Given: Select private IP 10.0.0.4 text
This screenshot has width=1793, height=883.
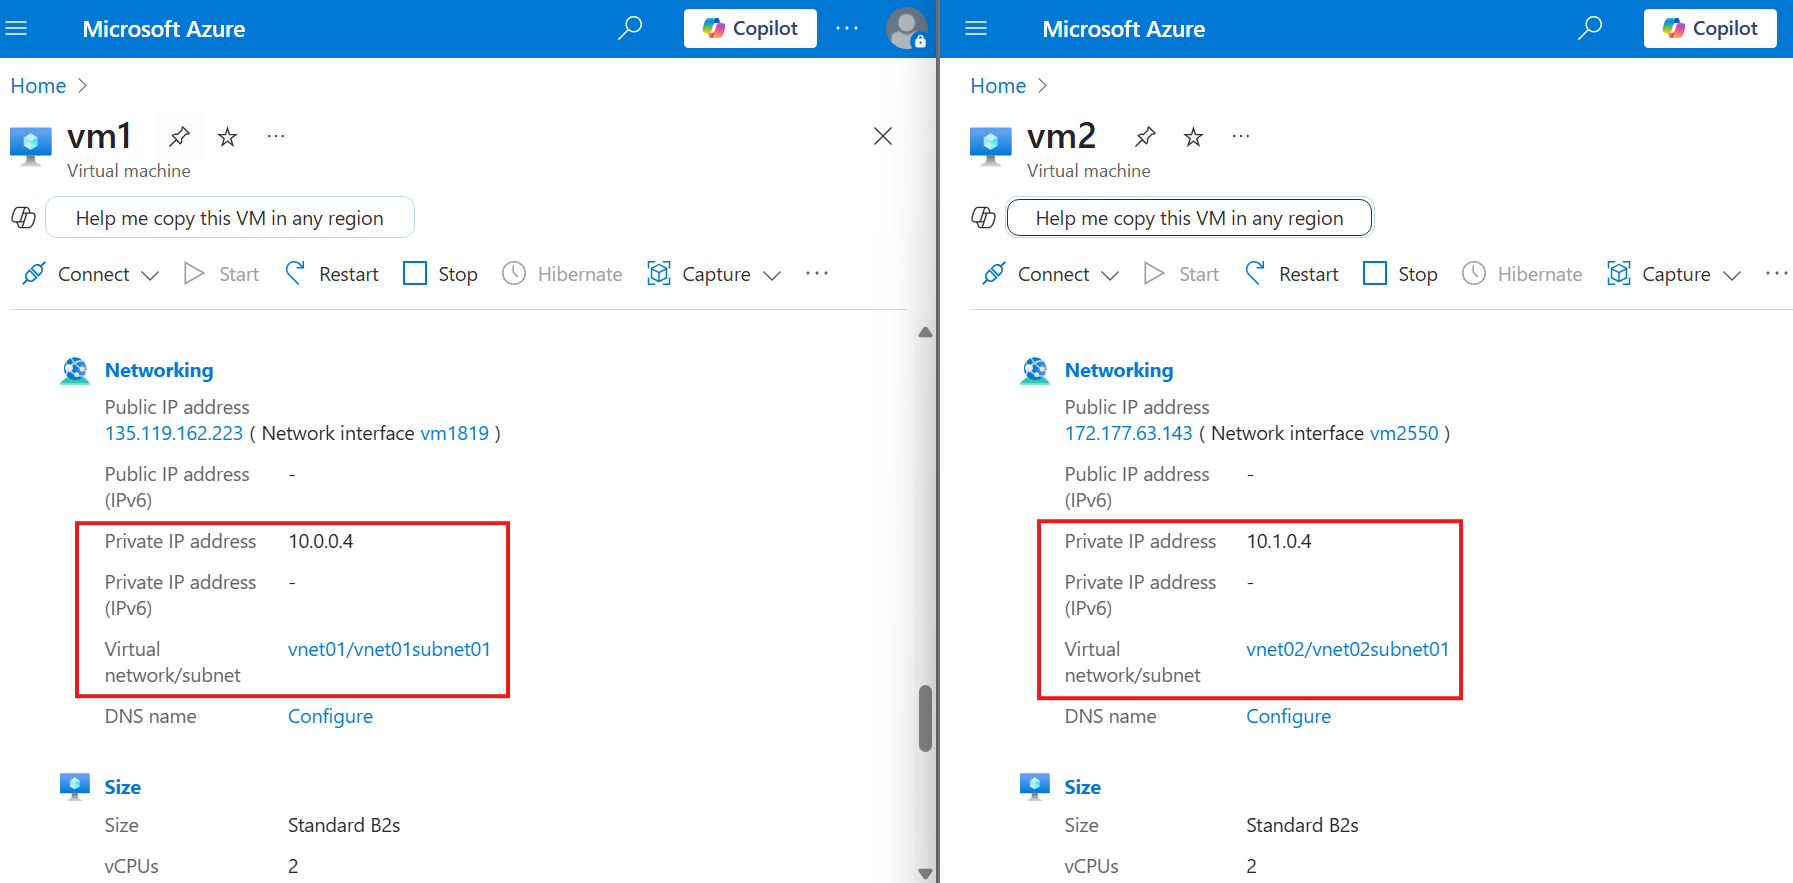Looking at the screenshot, I should tap(321, 541).
